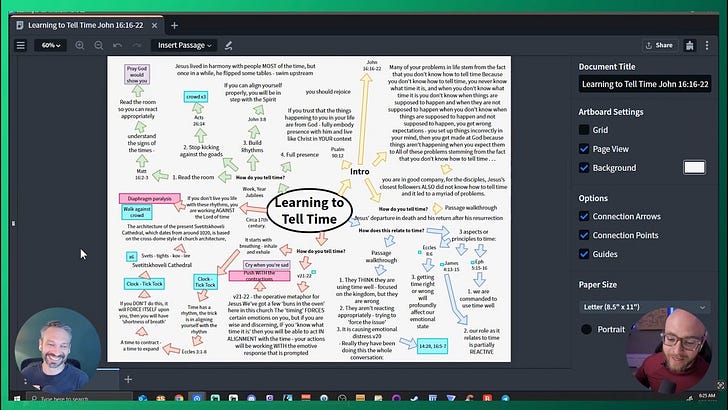This screenshot has height=410, width=728.
Task: Toggle Connection Points checkbox
Action: [x=584, y=235]
